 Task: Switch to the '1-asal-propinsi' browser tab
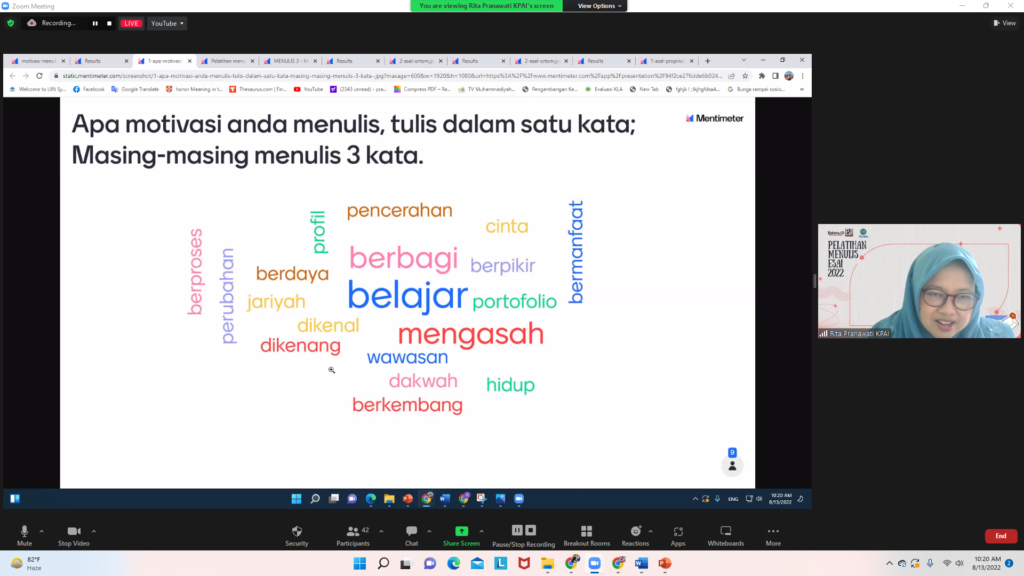(x=666, y=61)
